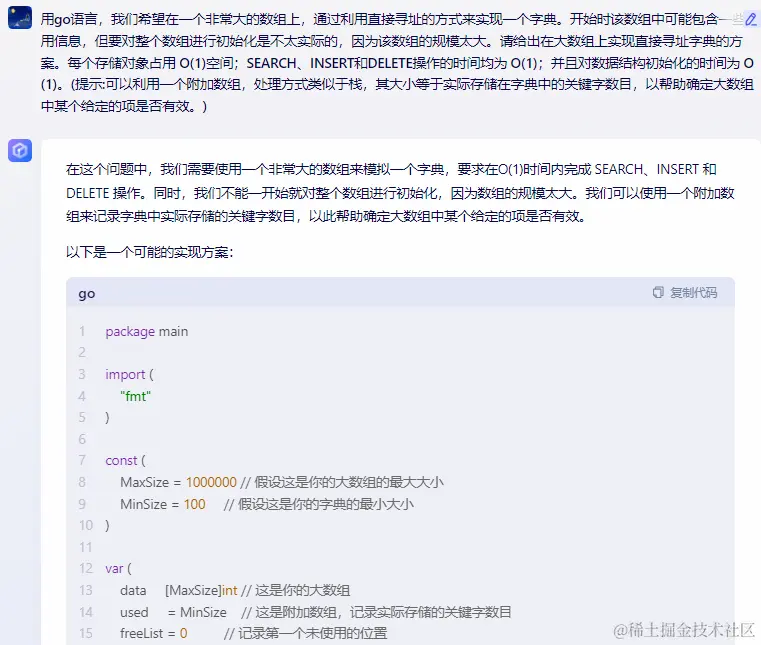Click line number 8 in code gutter
This screenshot has height=645, width=761.
tap(82, 482)
